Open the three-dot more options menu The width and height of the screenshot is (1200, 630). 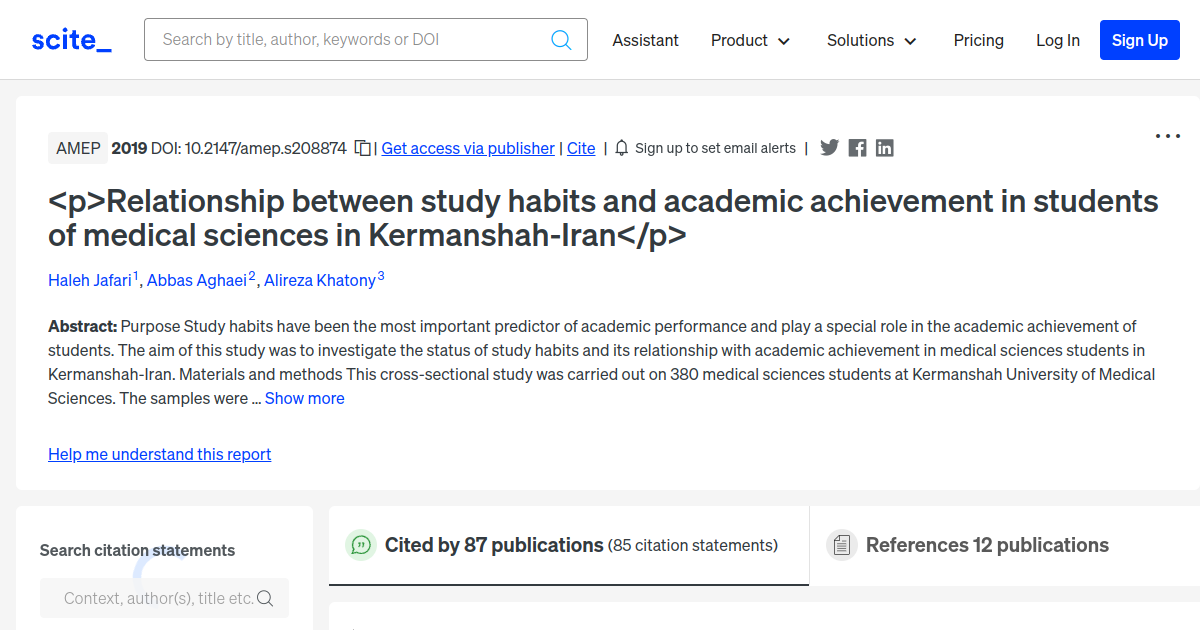1168,136
